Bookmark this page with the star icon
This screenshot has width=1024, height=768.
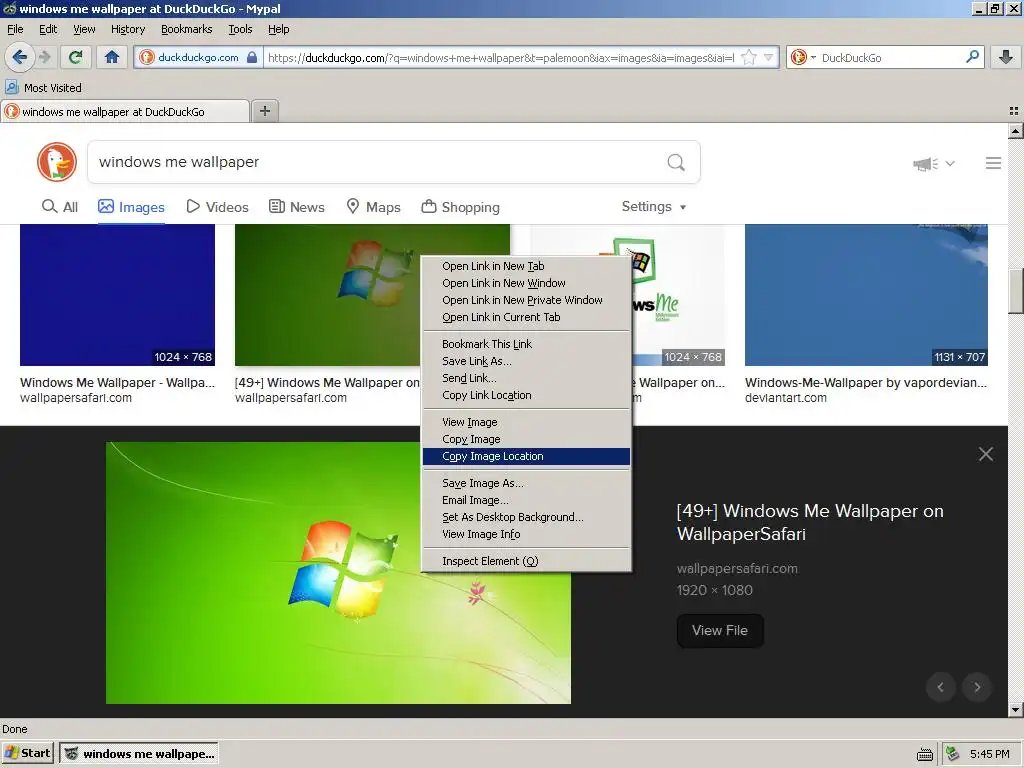pos(749,57)
